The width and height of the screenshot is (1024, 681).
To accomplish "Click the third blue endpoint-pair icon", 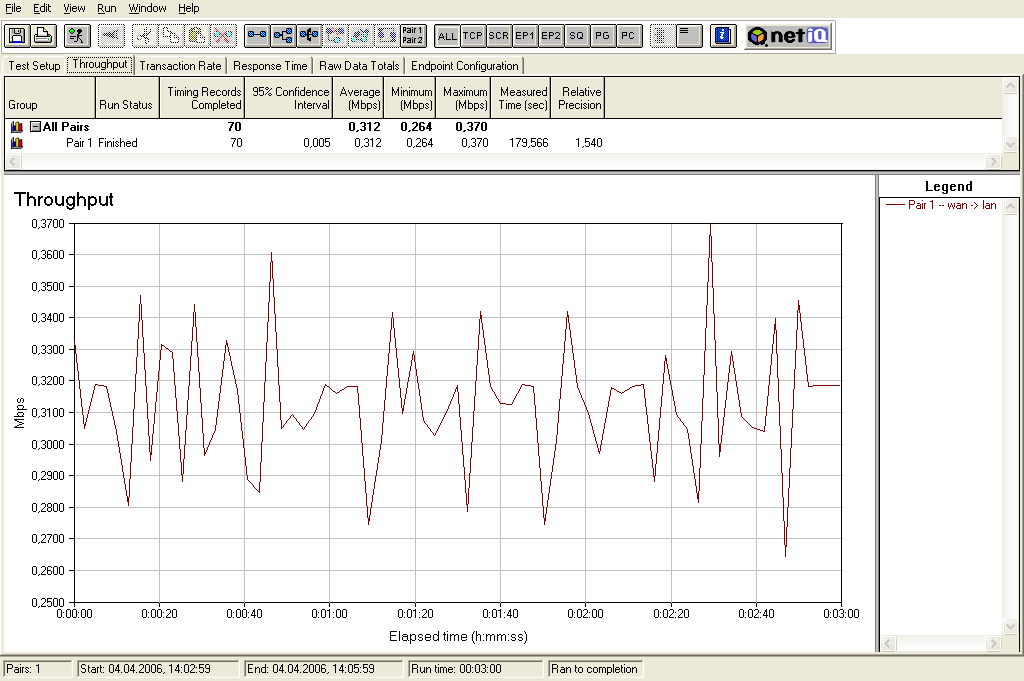I will point(309,35).
